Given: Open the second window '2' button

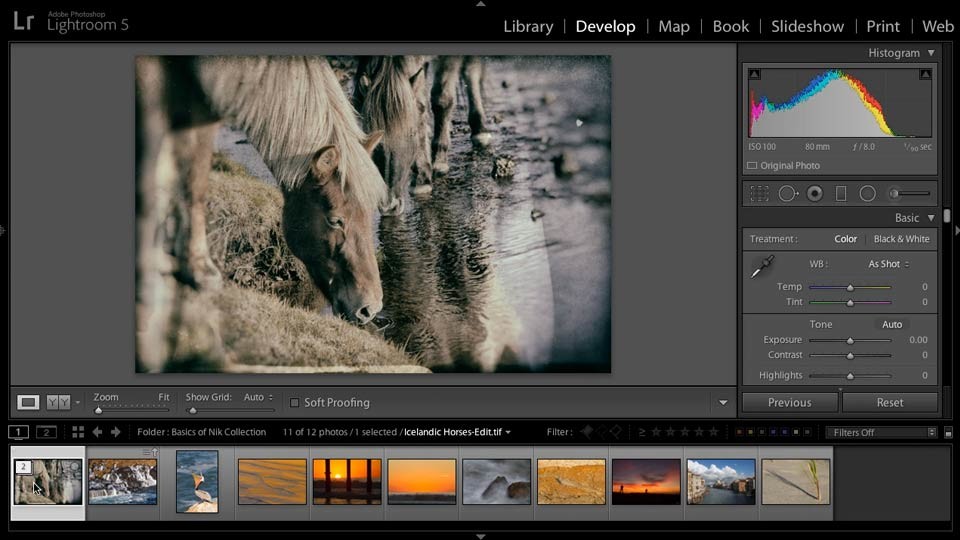Looking at the screenshot, I should point(46,432).
